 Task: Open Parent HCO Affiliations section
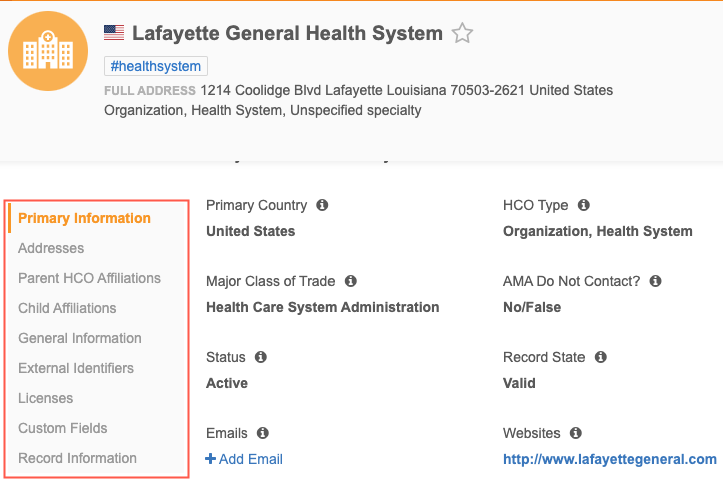coord(89,278)
